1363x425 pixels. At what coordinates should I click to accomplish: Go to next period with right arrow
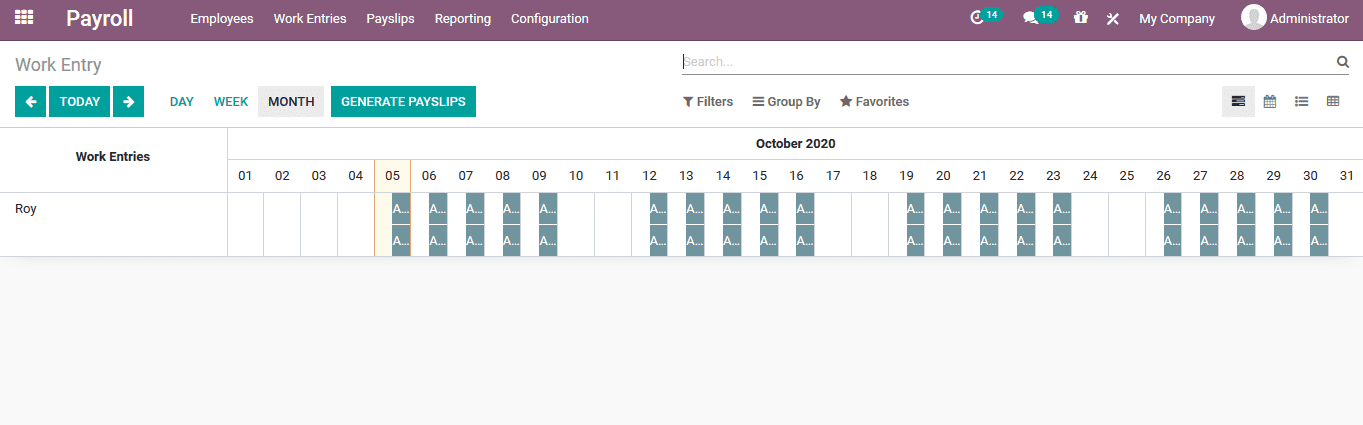click(128, 101)
